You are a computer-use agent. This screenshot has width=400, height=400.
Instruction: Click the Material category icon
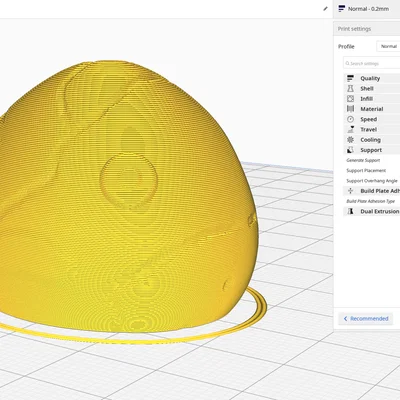[350, 109]
